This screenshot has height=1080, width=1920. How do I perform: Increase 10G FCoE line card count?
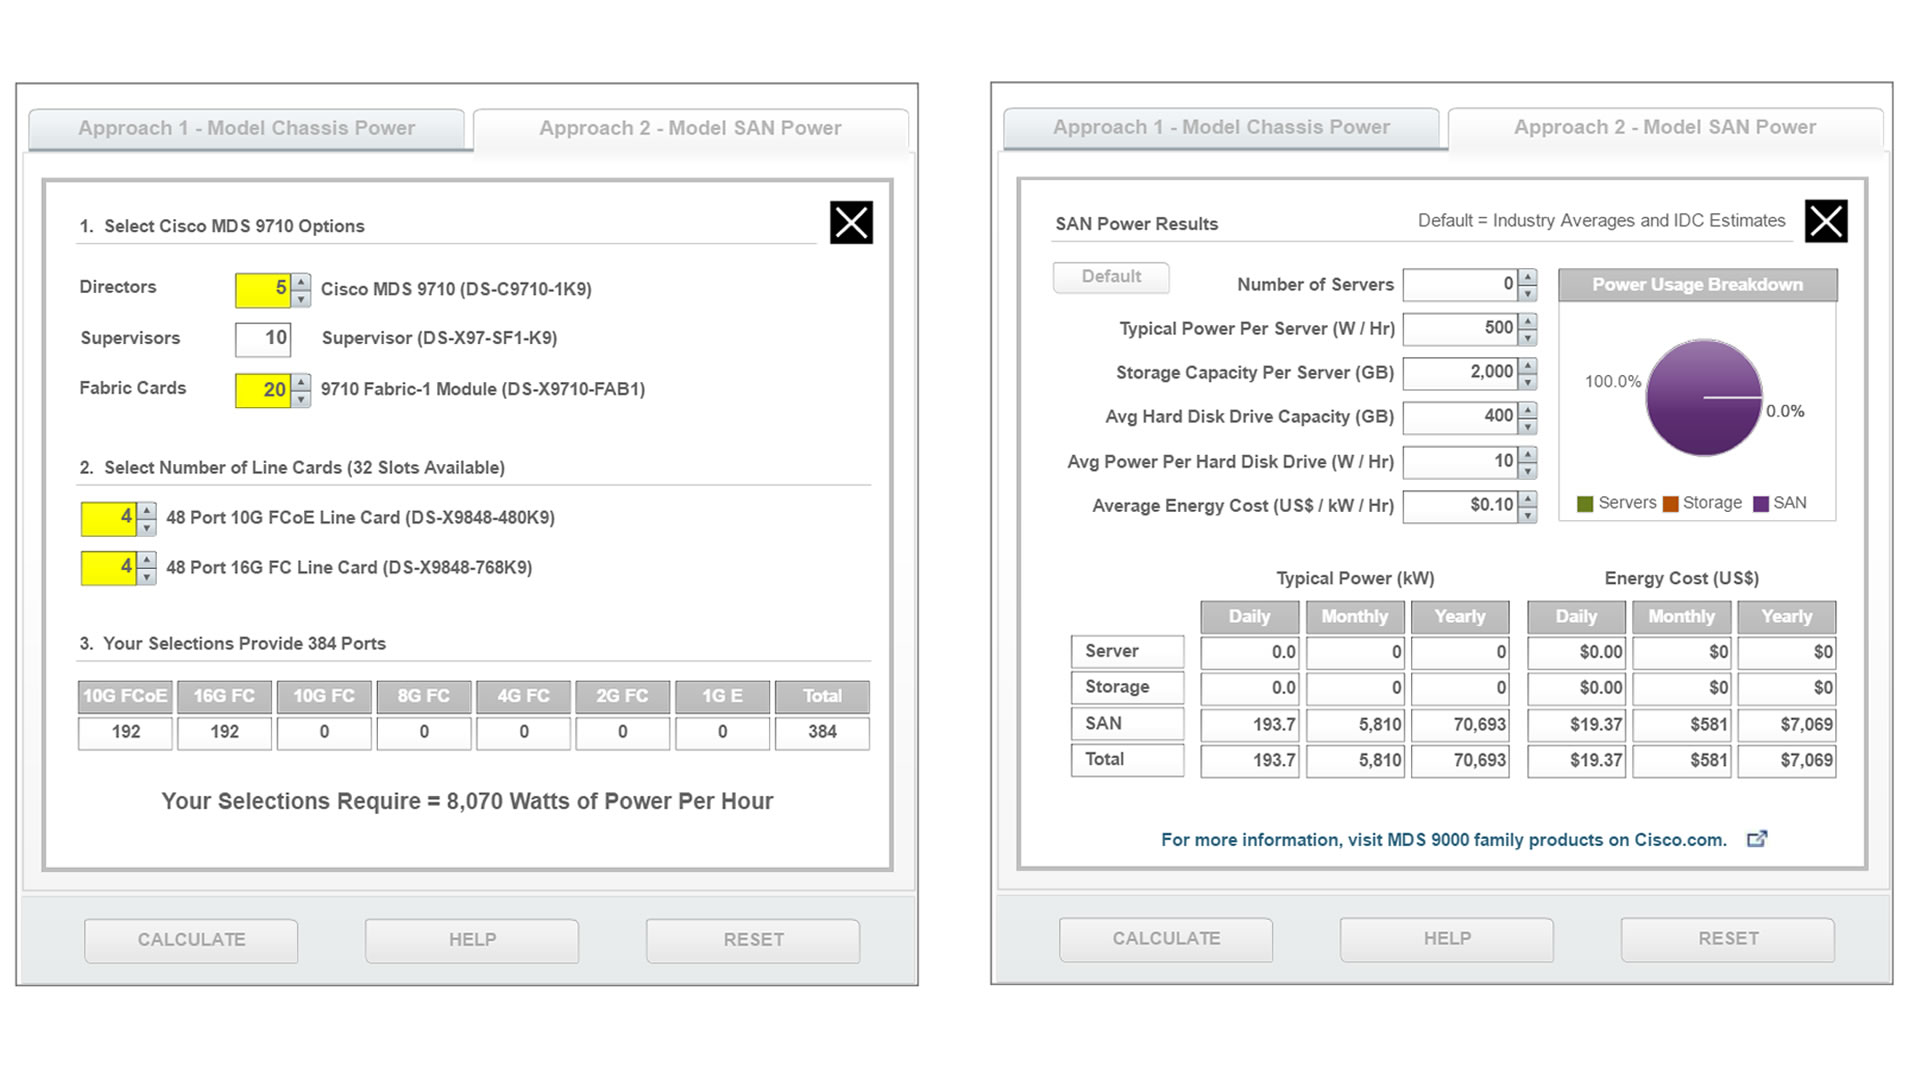147,510
